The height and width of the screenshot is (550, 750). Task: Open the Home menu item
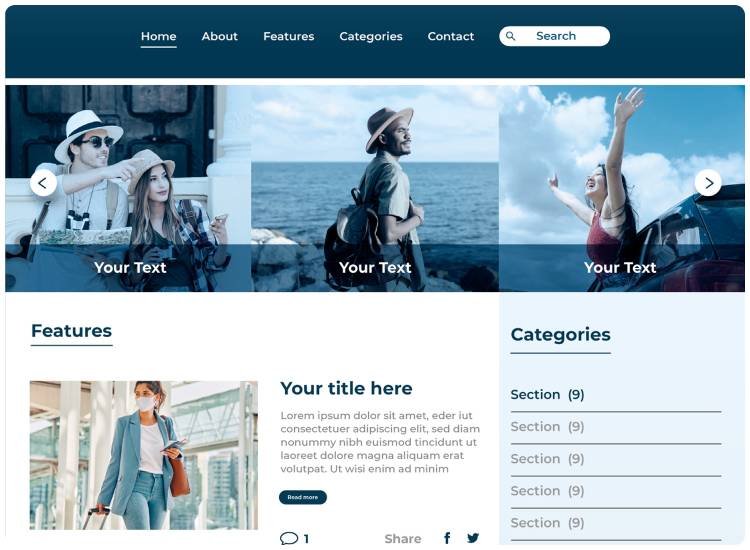[158, 36]
